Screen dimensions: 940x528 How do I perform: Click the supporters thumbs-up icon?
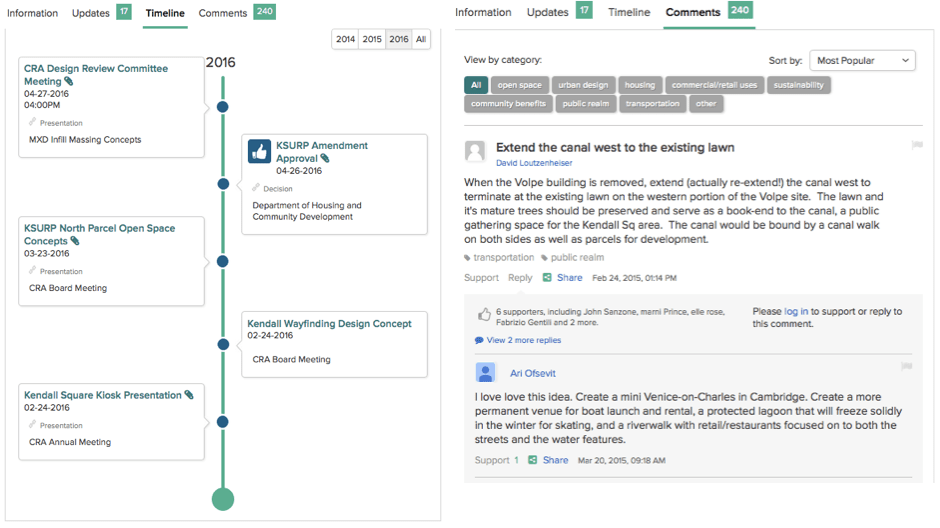click(484, 314)
